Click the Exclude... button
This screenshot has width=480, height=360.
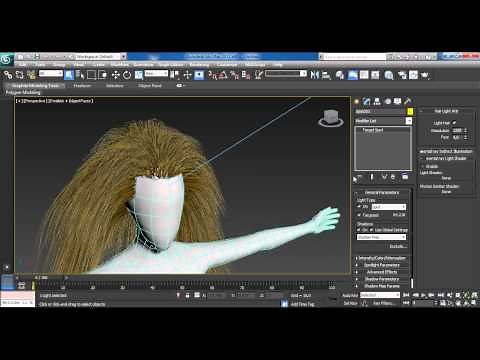(398, 246)
